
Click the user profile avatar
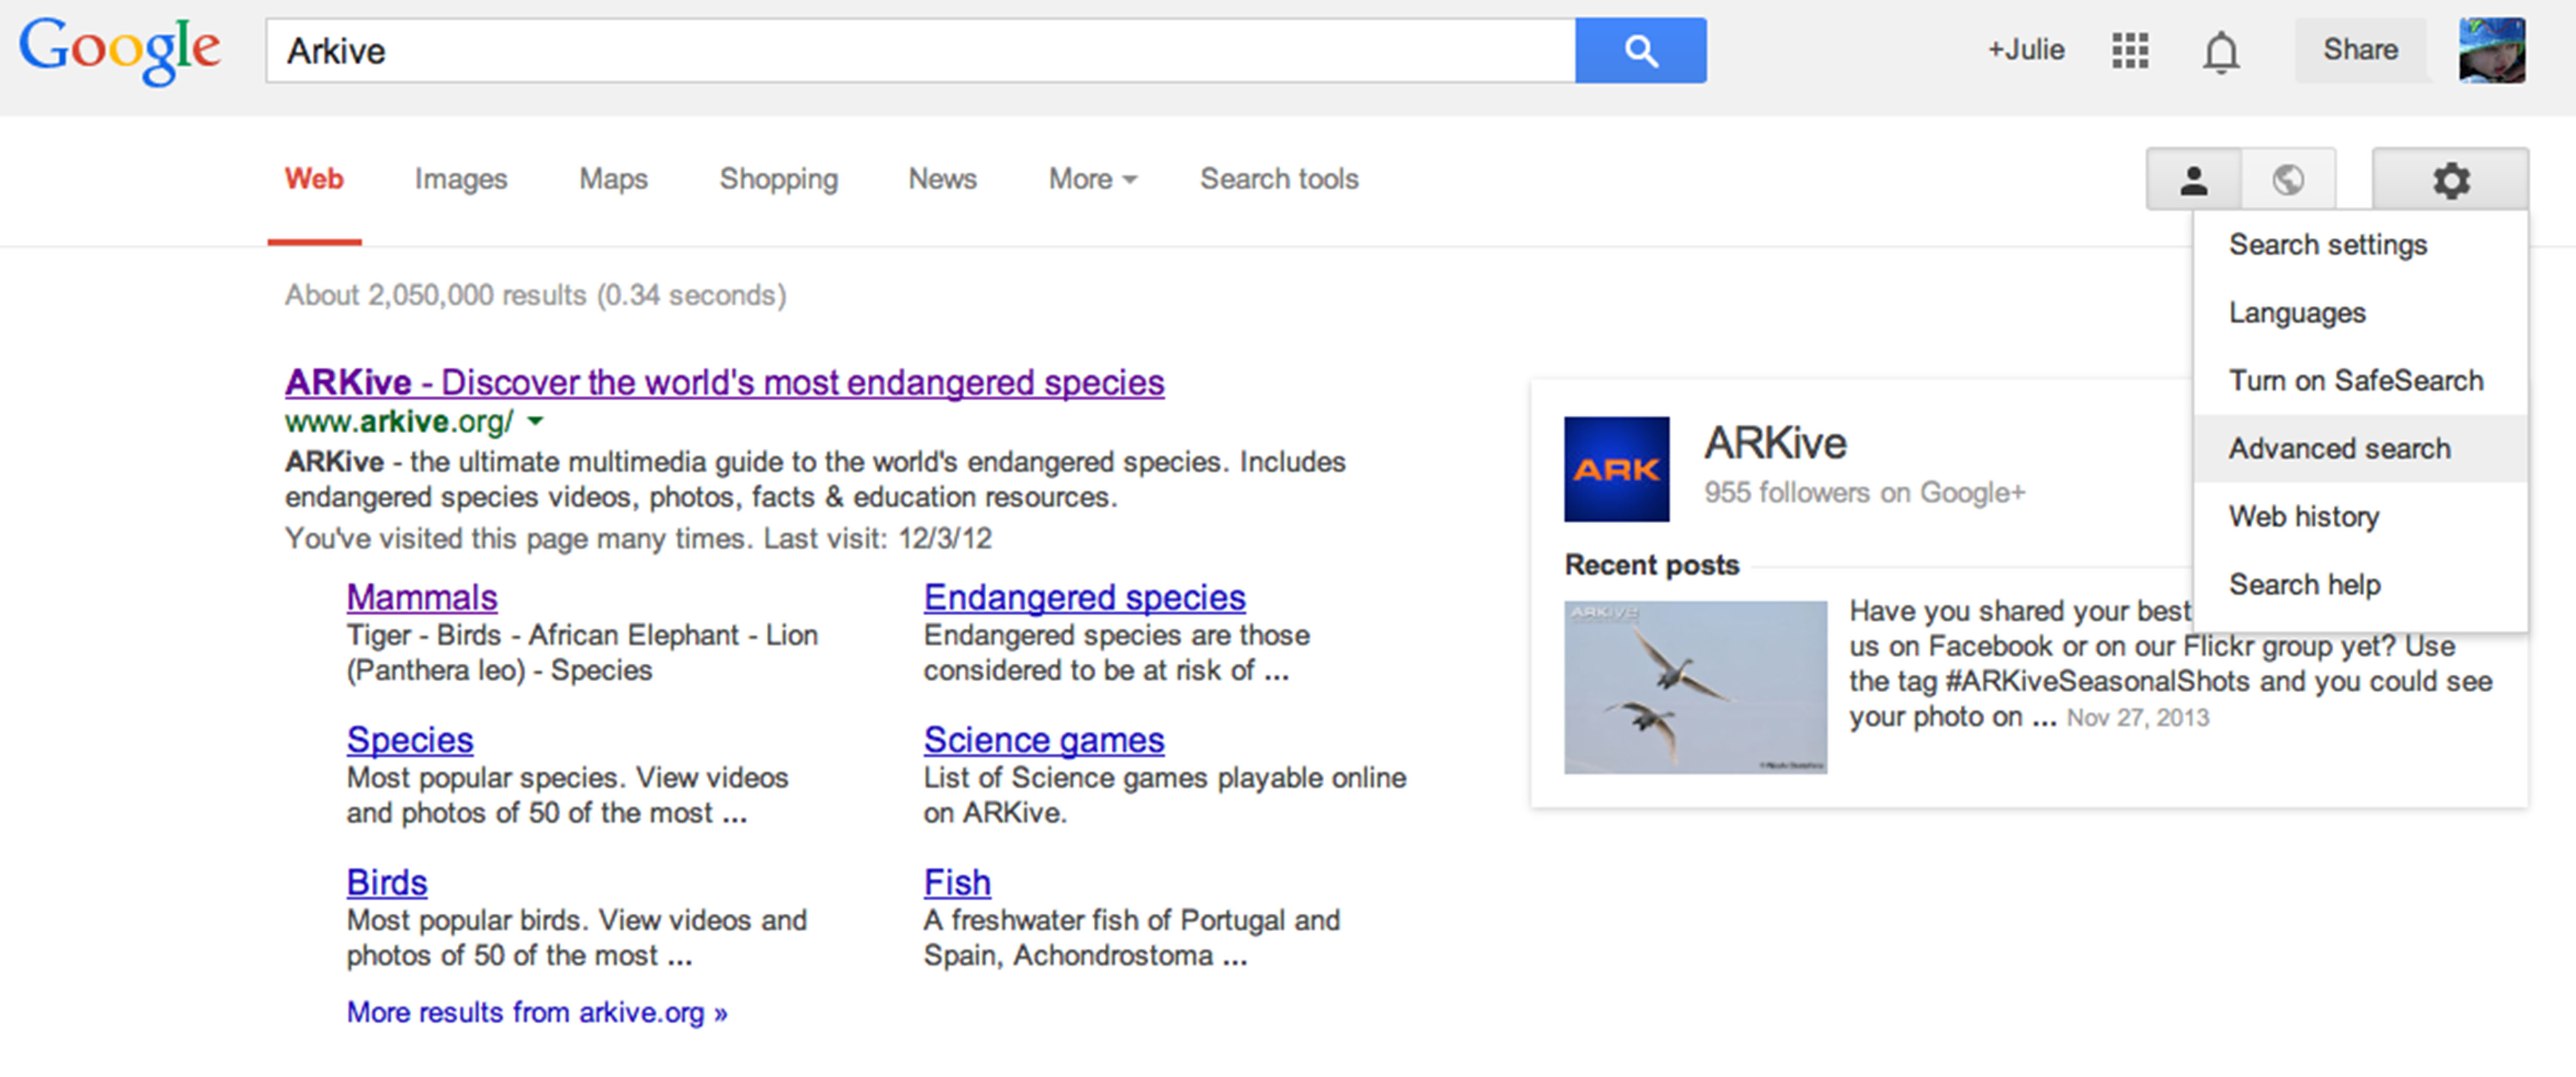coord(2491,50)
